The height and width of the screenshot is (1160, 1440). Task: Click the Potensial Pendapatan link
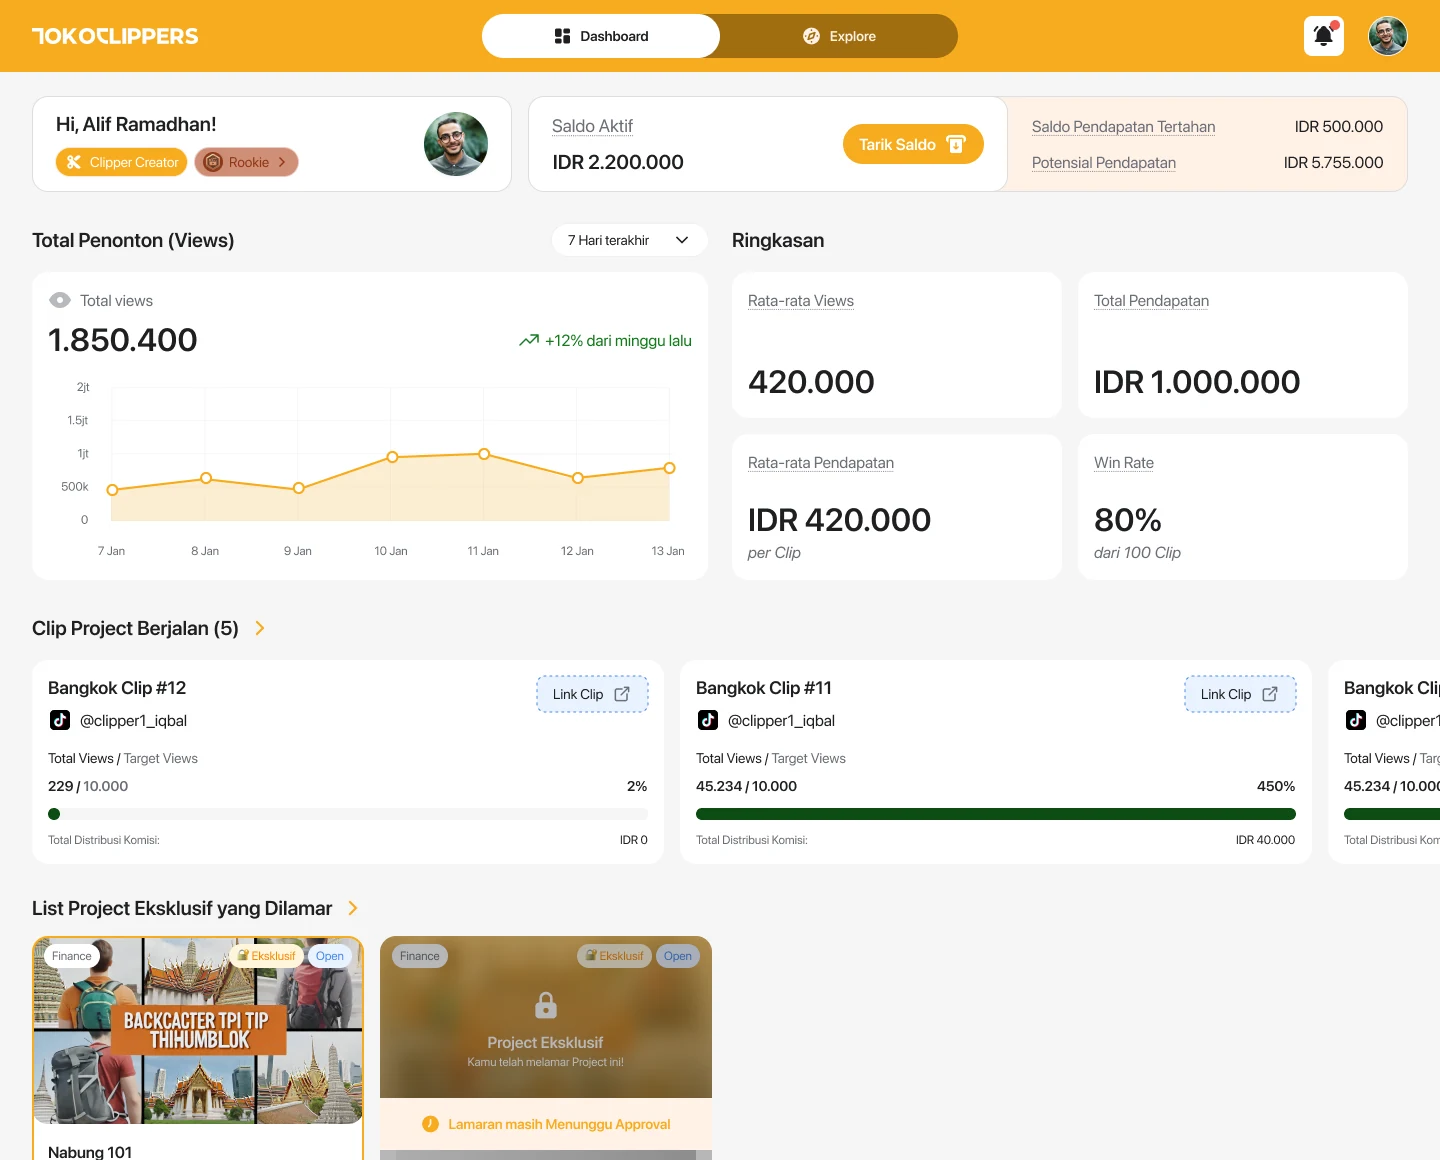point(1104,163)
